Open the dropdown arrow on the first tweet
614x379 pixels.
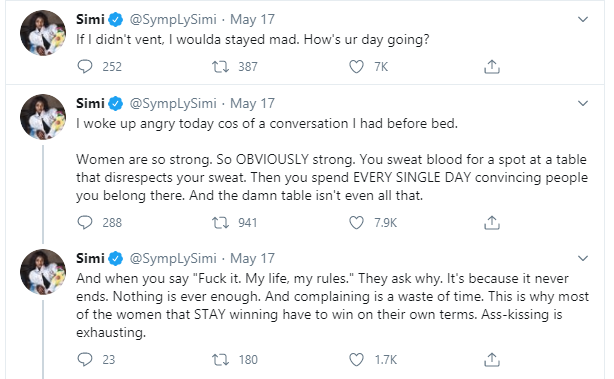point(583,19)
